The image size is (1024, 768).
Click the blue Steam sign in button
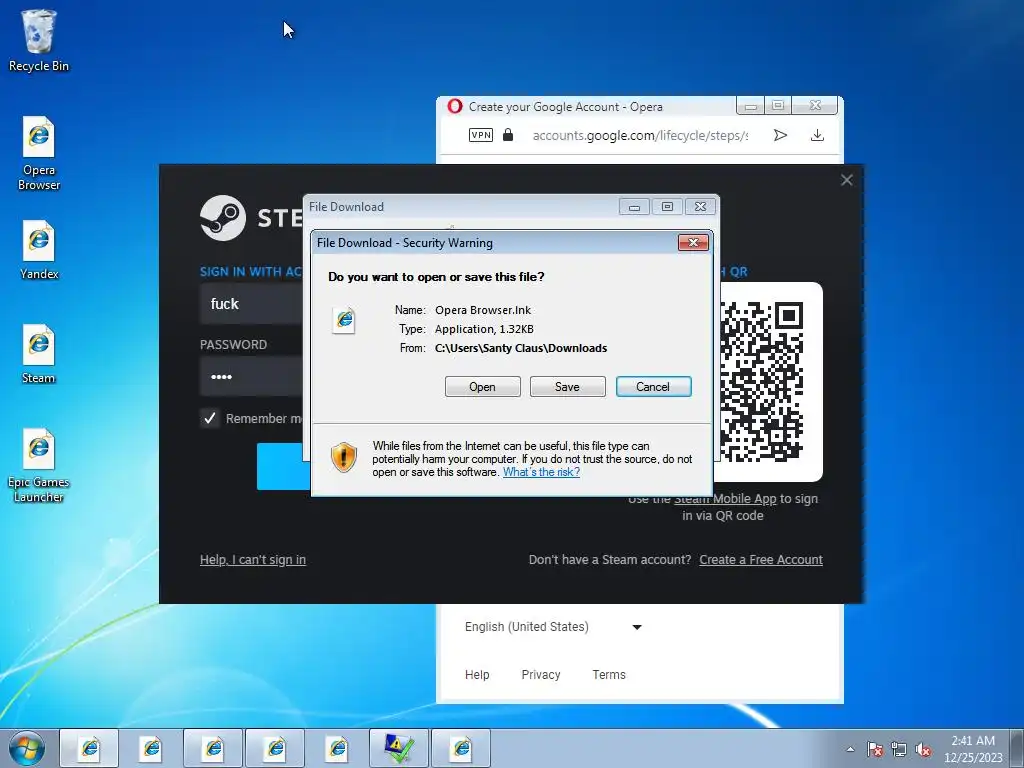pos(283,466)
